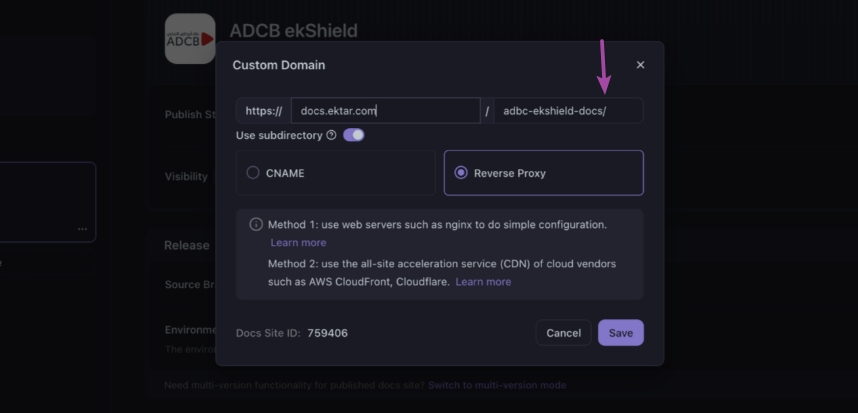
Task: Open Learn more link for CDN method
Action: pyautogui.click(x=483, y=282)
